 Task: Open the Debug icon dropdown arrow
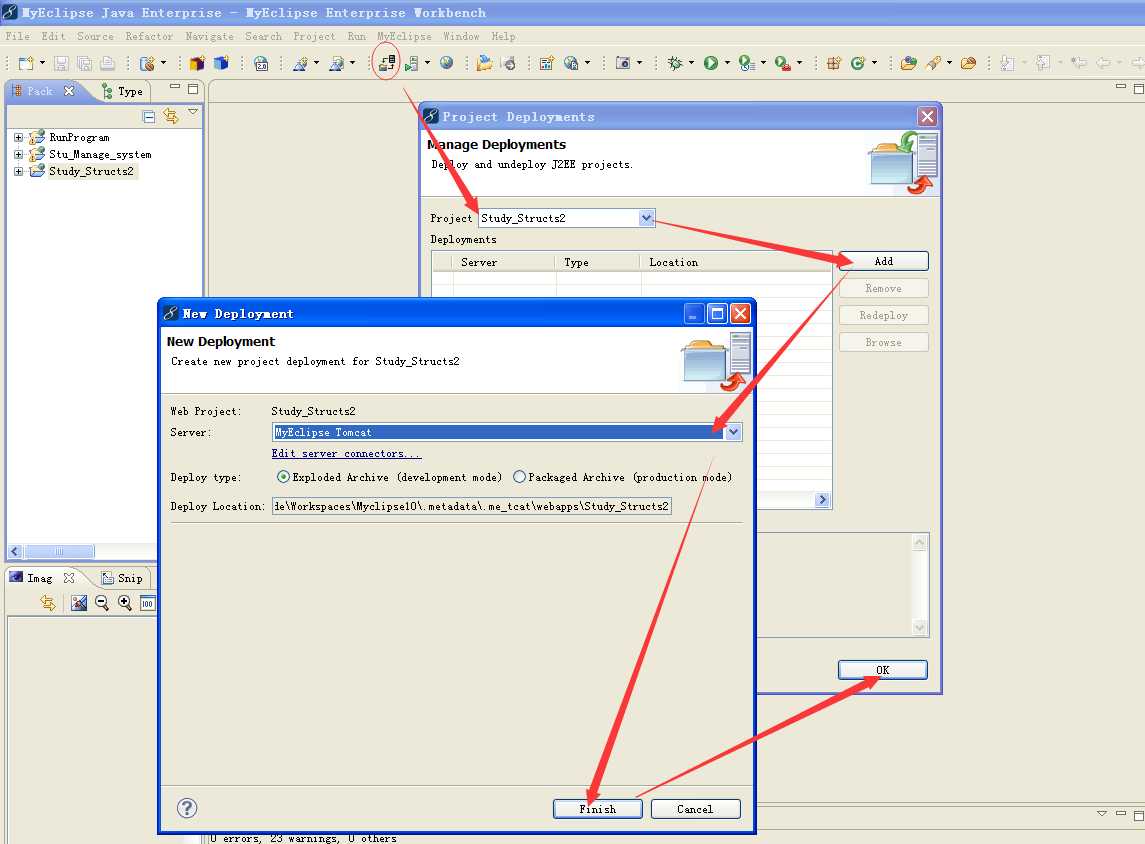point(691,64)
